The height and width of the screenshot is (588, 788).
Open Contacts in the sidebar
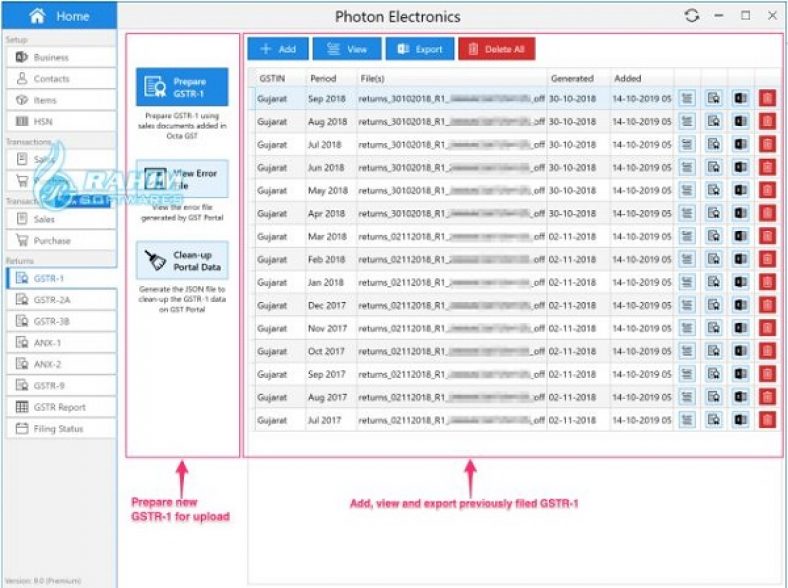(x=61, y=78)
